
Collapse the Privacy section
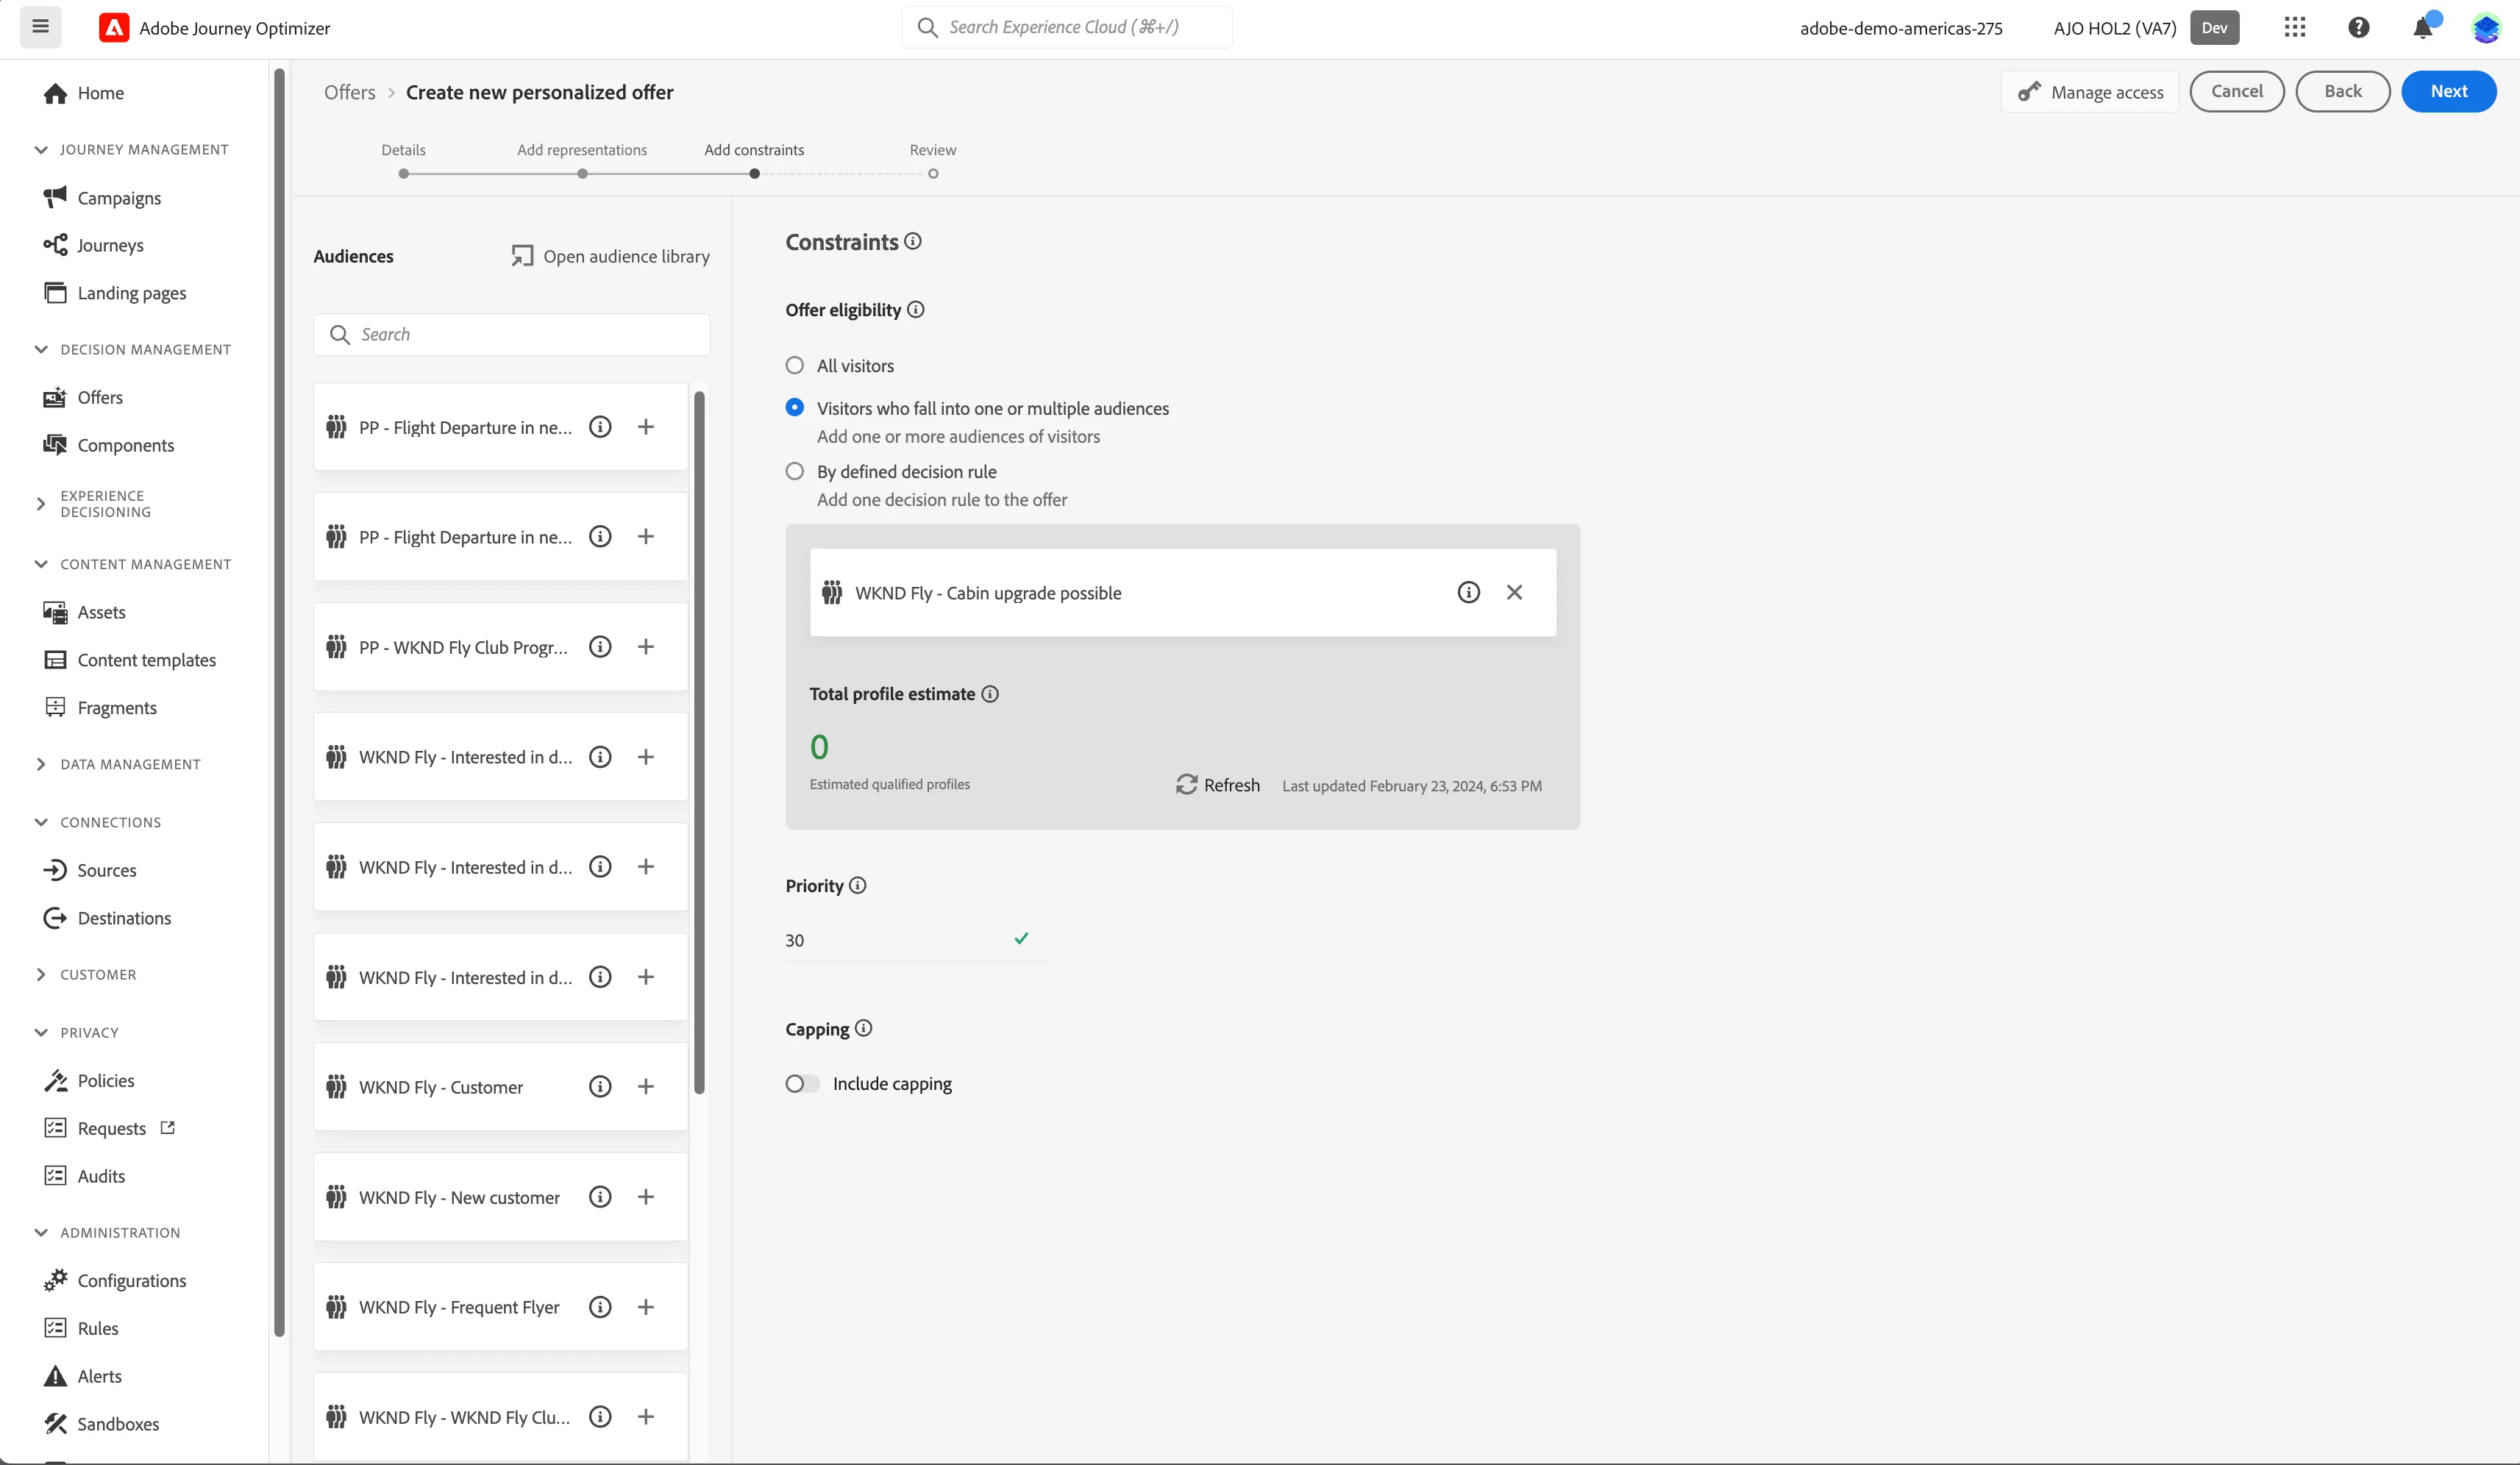tap(41, 1032)
